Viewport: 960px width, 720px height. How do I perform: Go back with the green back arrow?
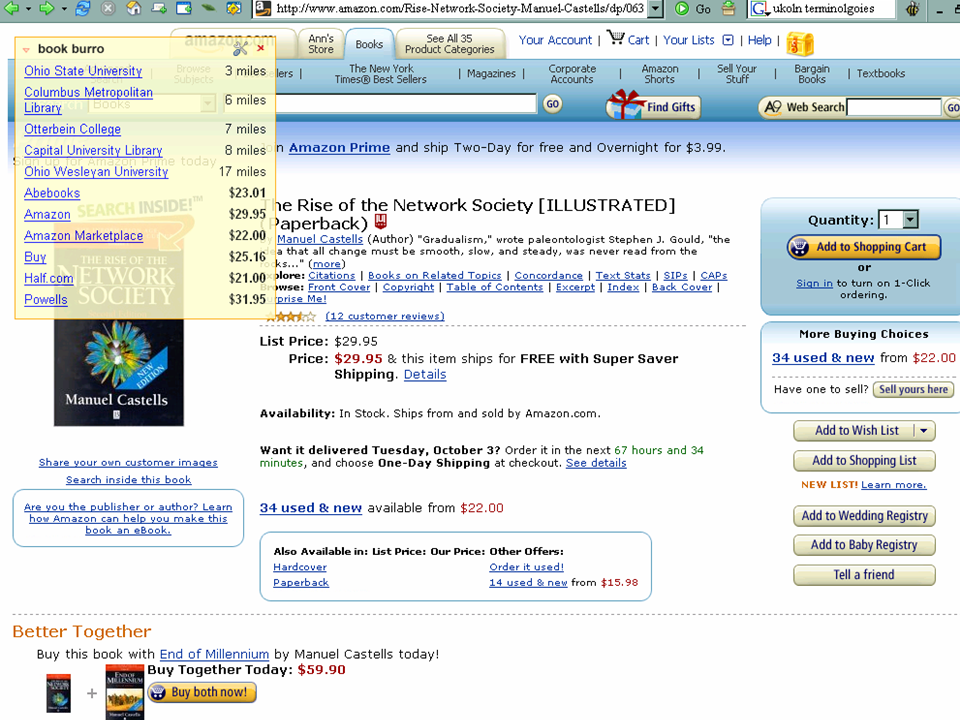point(11,8)
